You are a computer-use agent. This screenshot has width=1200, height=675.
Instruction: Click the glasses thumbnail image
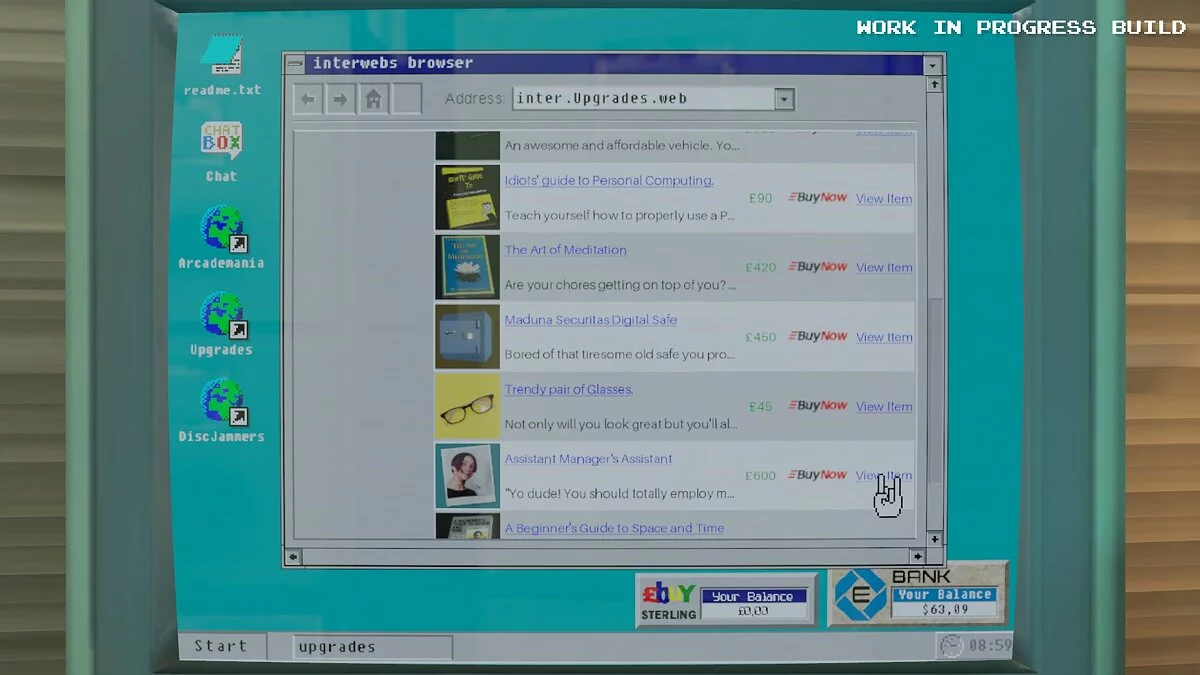pyautogui.click(x=467, y=406)
